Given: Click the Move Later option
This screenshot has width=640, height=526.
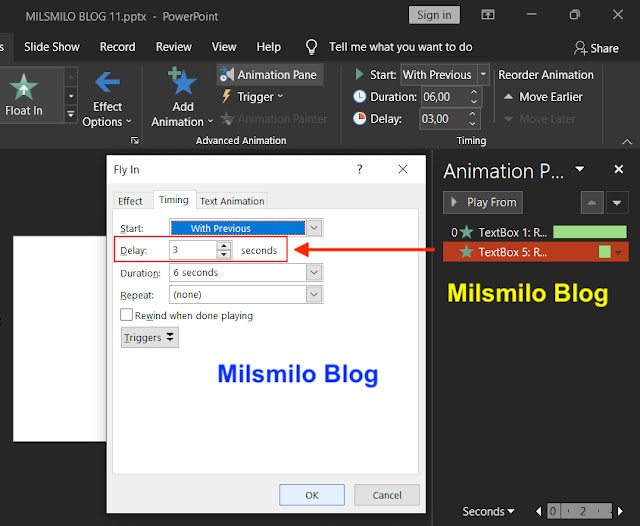Looking at the screenshot, I should tap(540, 119).
